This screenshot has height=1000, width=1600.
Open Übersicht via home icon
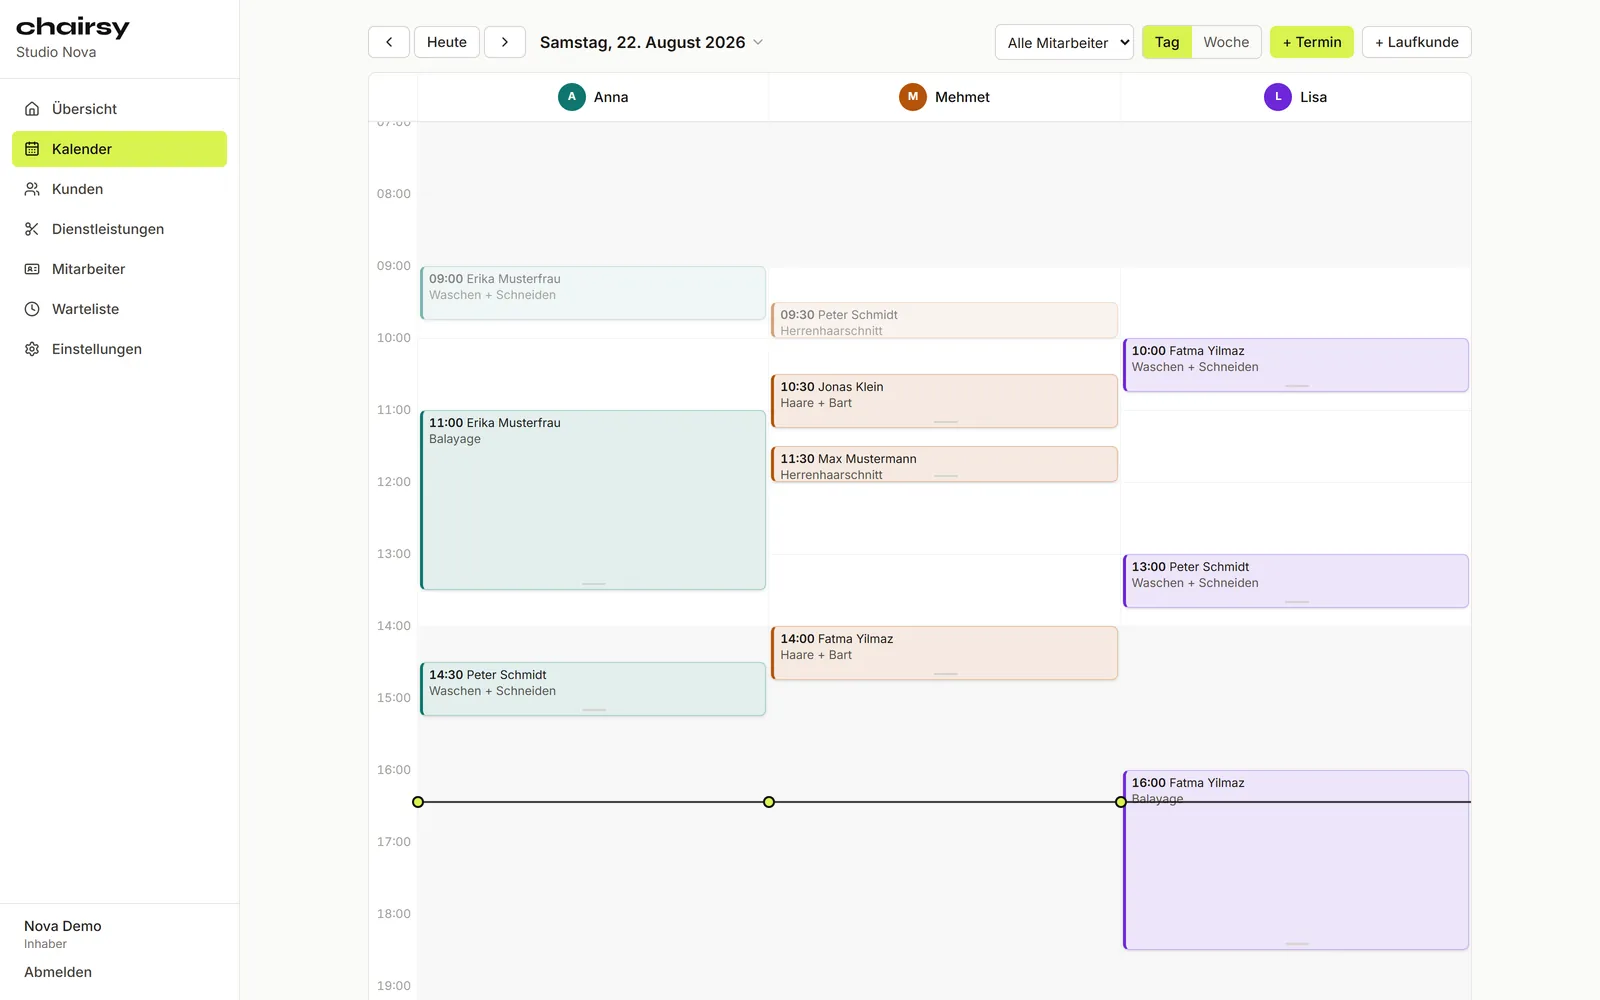(32, 109)
